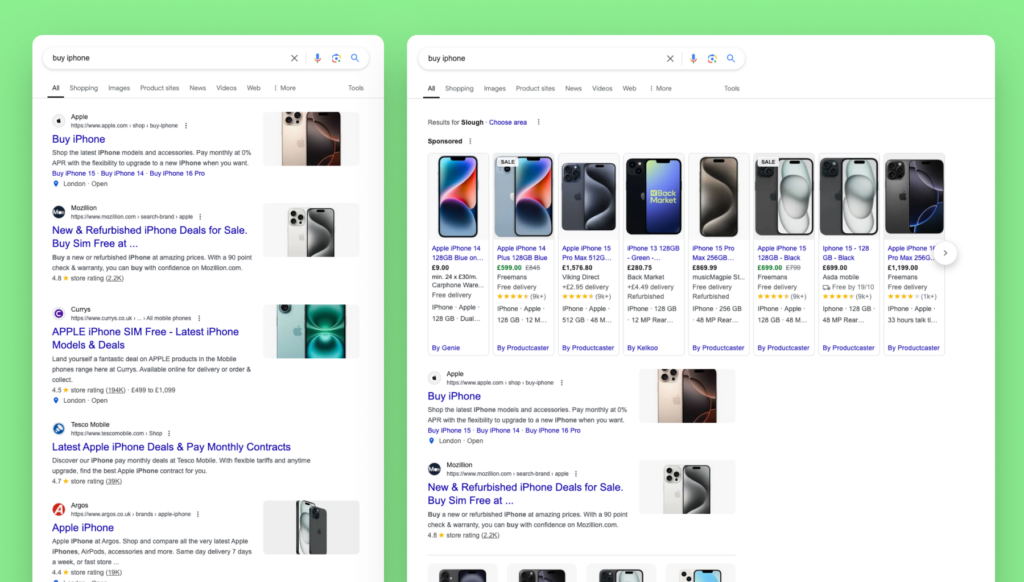Click the blue magnifier search icon
This screenshot has width=1024, height=582.
(x=355, y=58)
